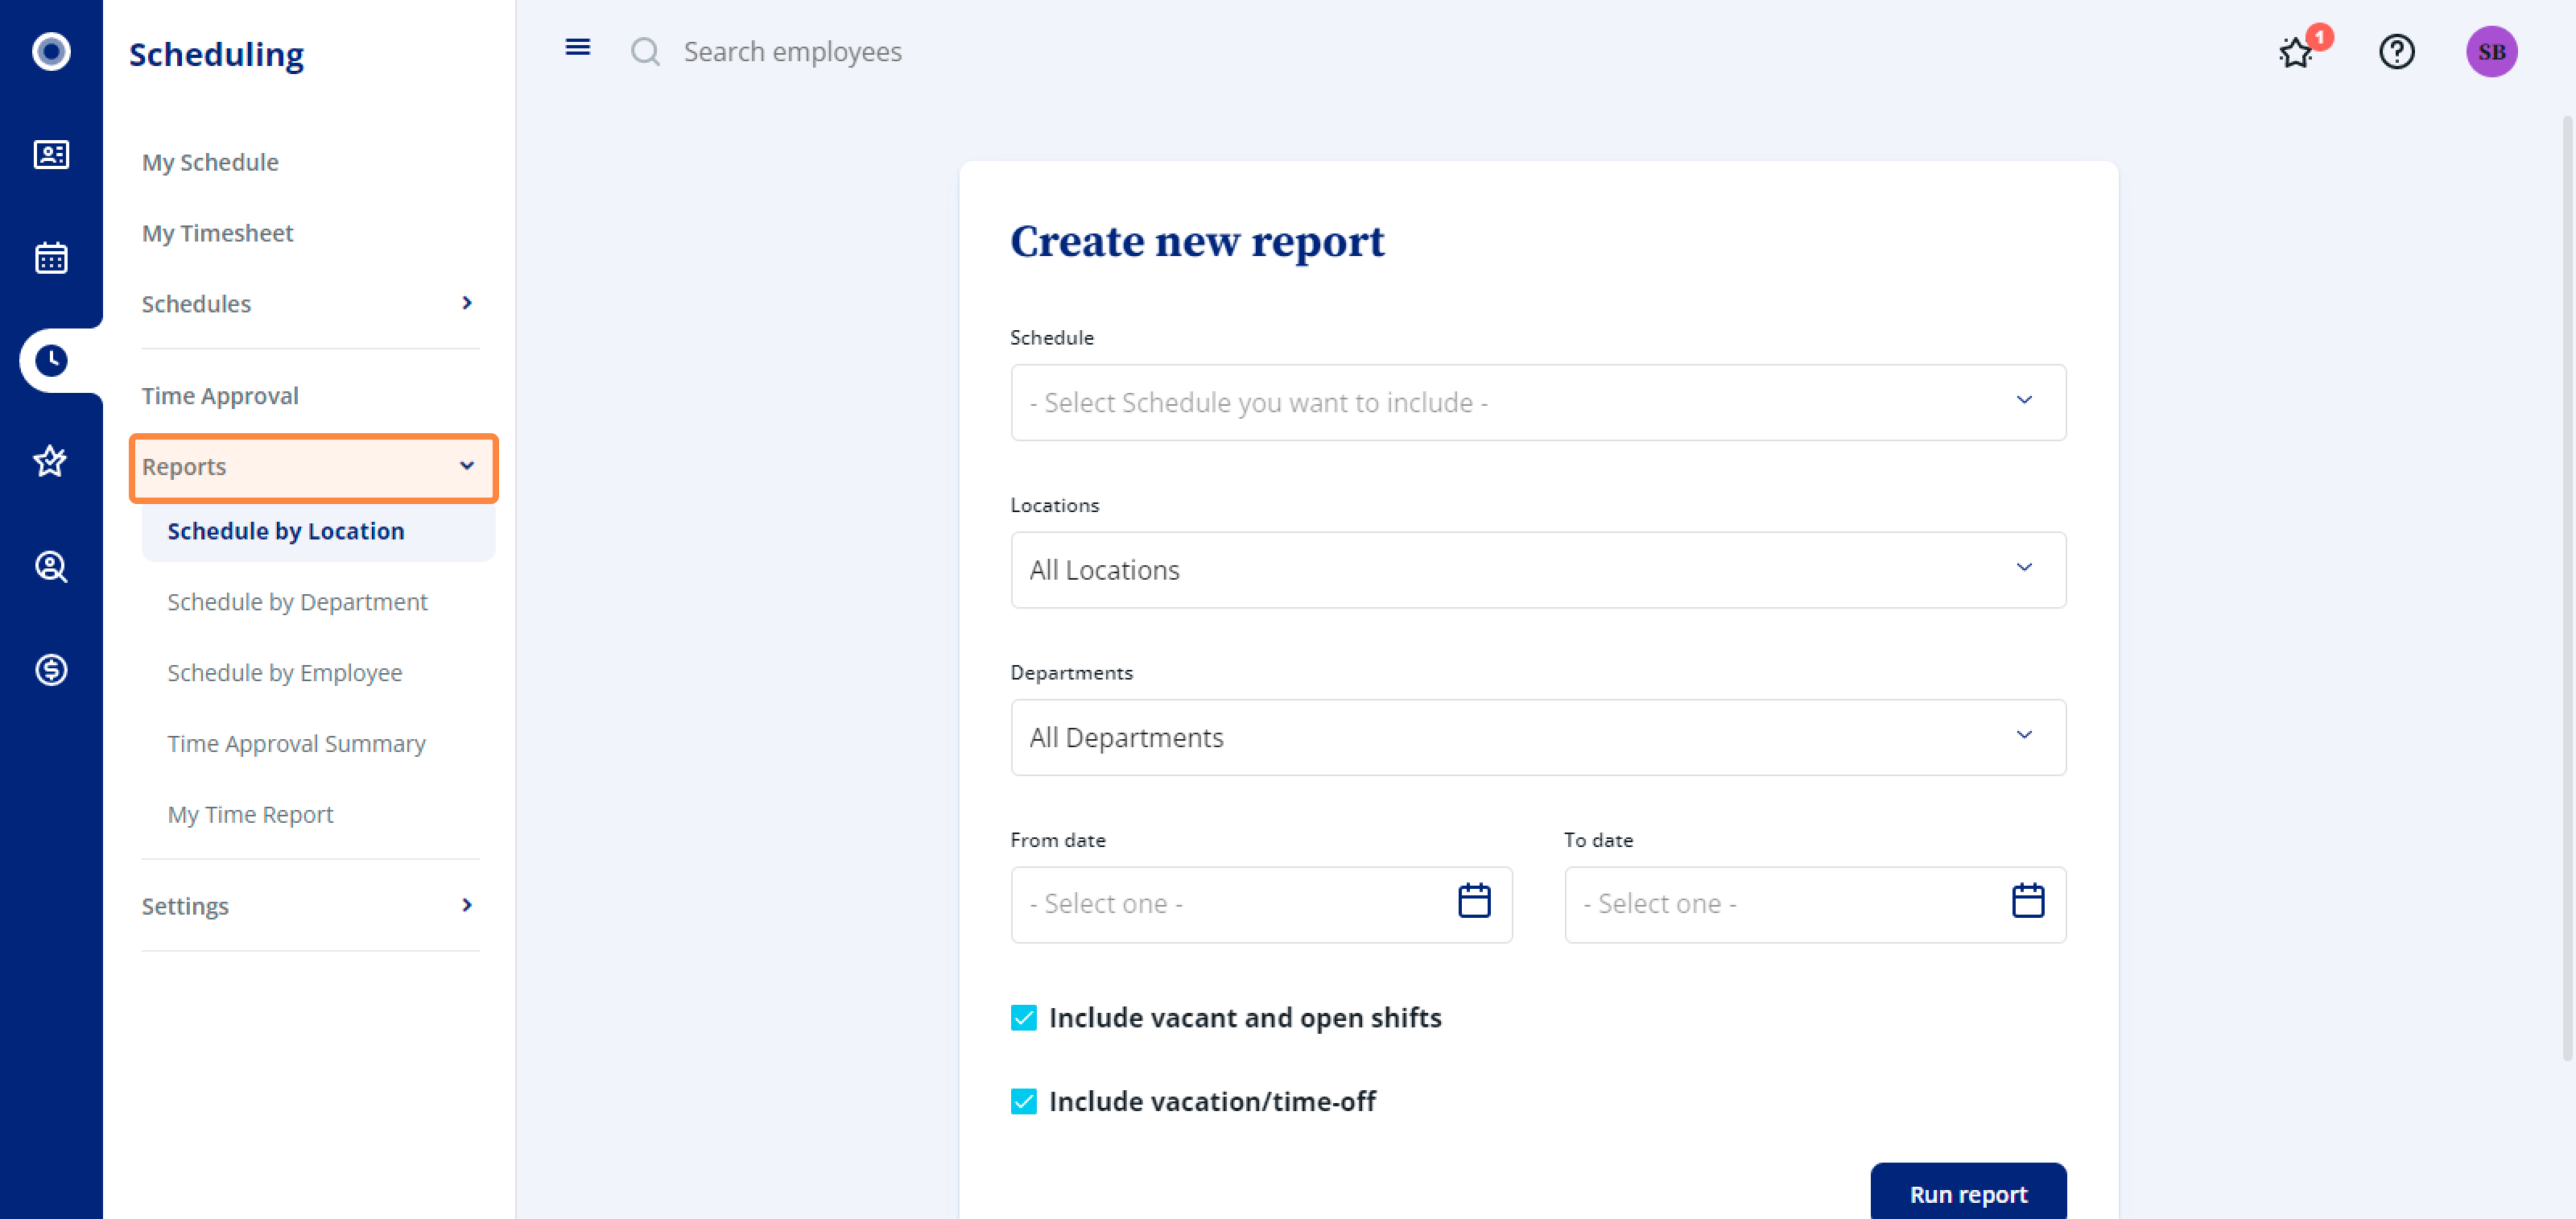Select Schedule by Employee report

[284, 673]
